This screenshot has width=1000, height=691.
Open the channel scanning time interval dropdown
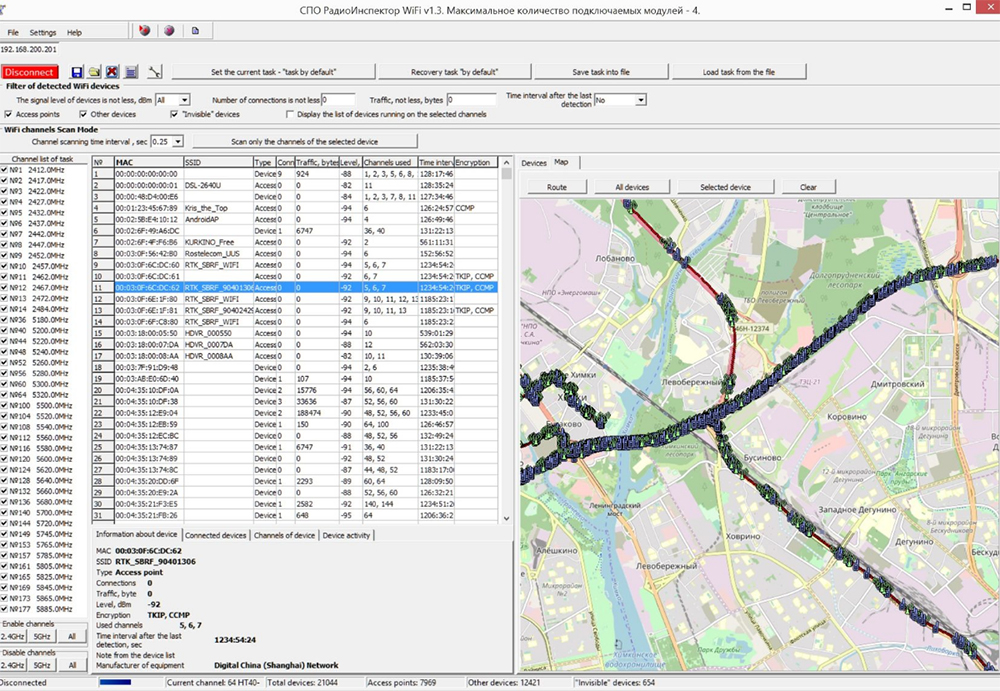(x=179, y=142)
